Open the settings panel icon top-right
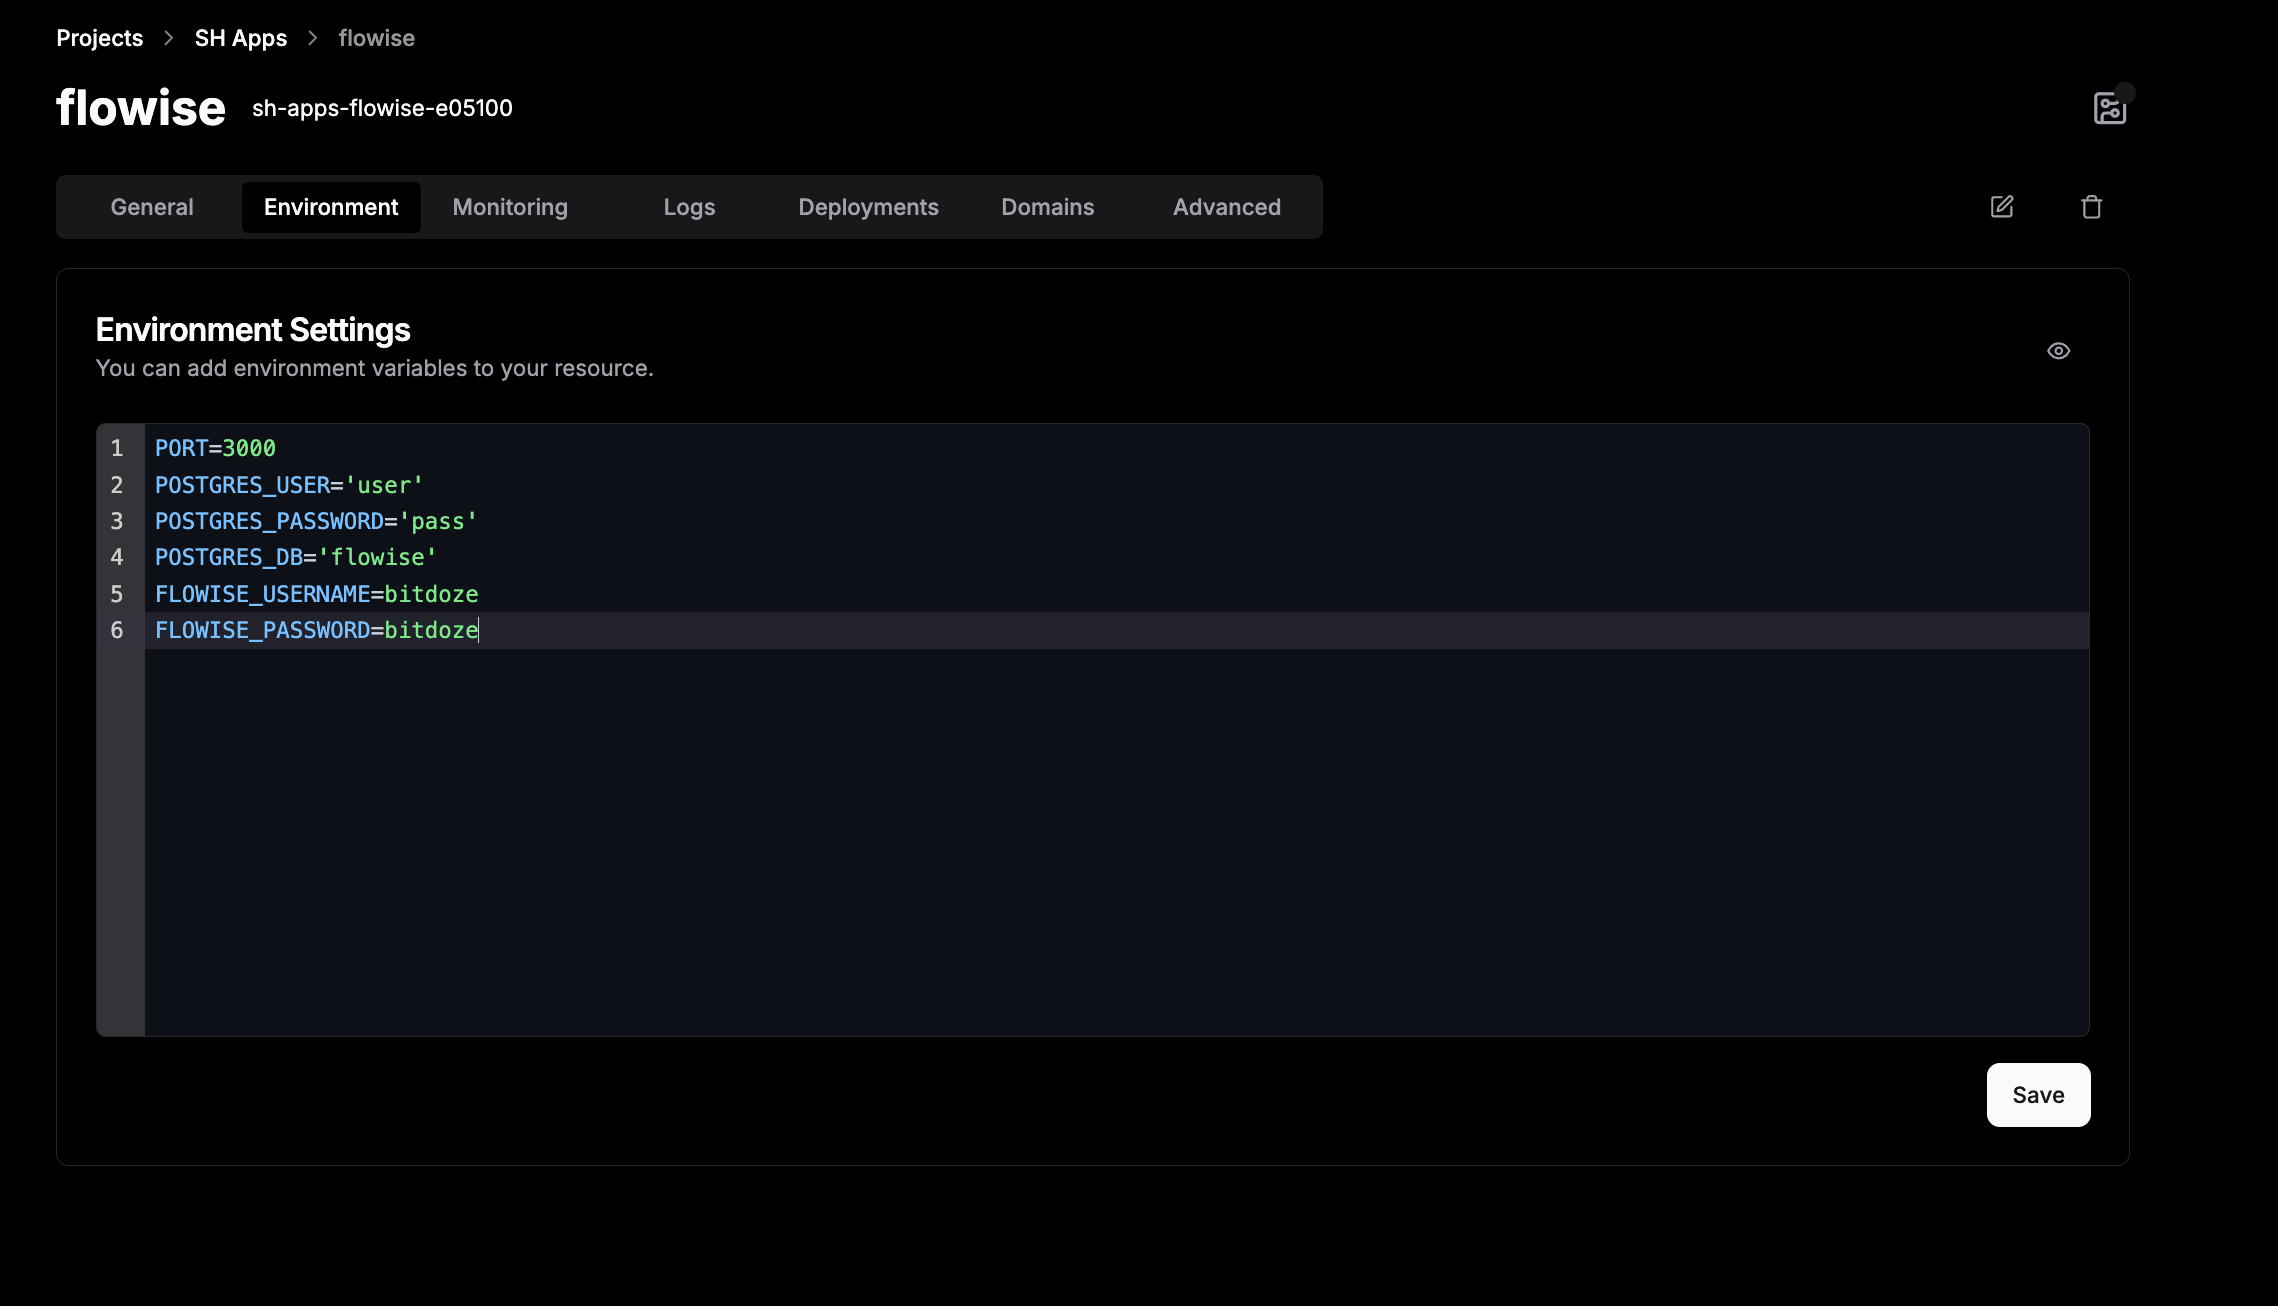This screenshot has width=2278, height=1306. [2109, 108]
